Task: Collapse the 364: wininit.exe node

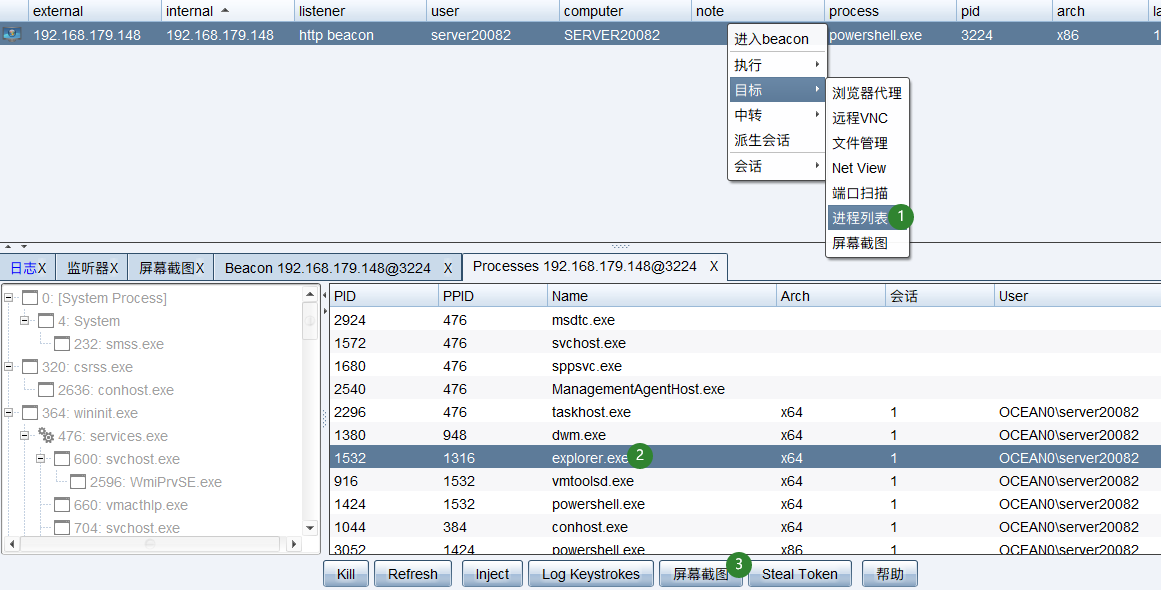Action: 9,412
